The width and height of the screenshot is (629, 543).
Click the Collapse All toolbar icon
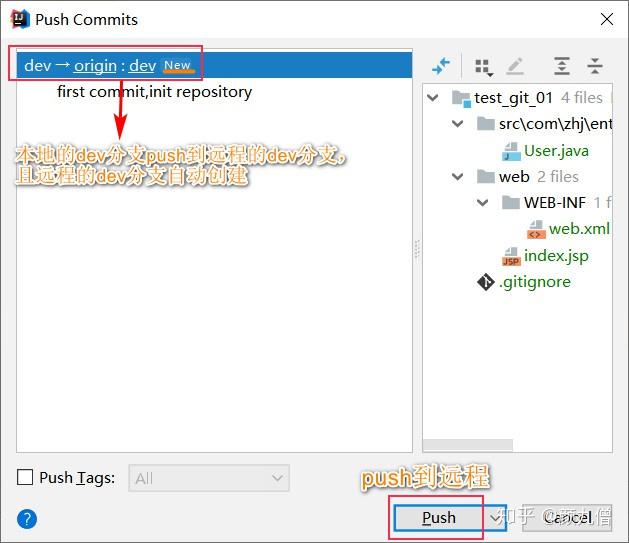coord(595,66)
